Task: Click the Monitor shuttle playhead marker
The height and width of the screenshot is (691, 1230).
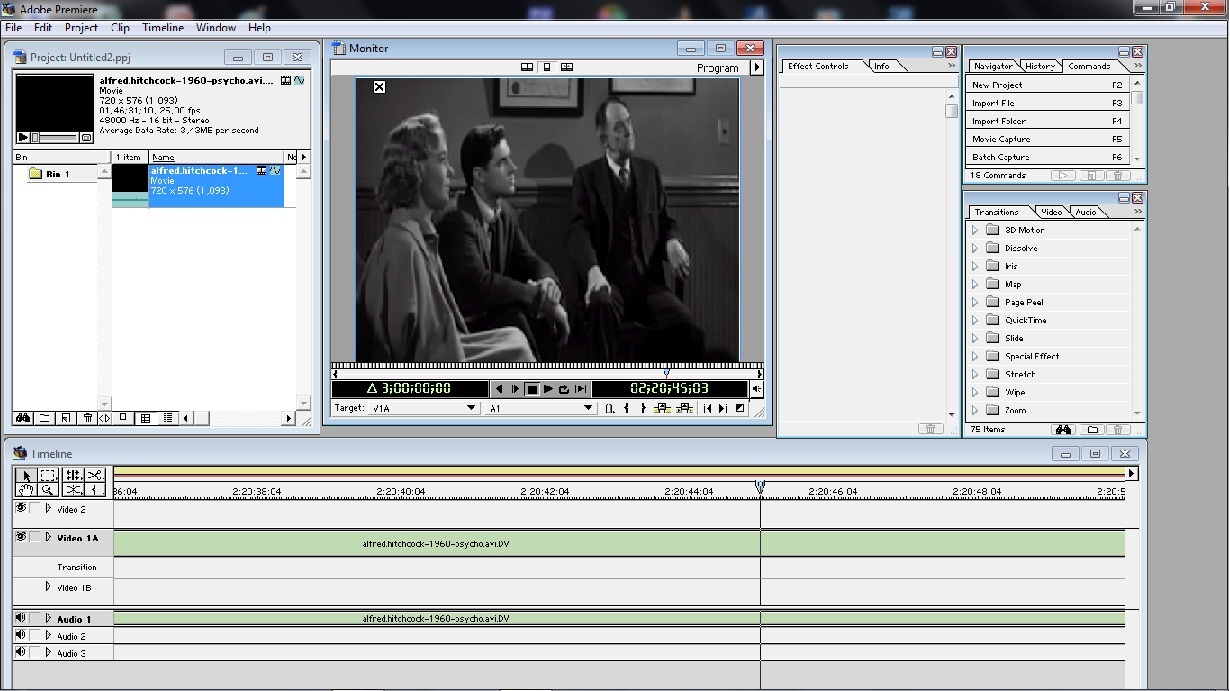Action: 667,374
